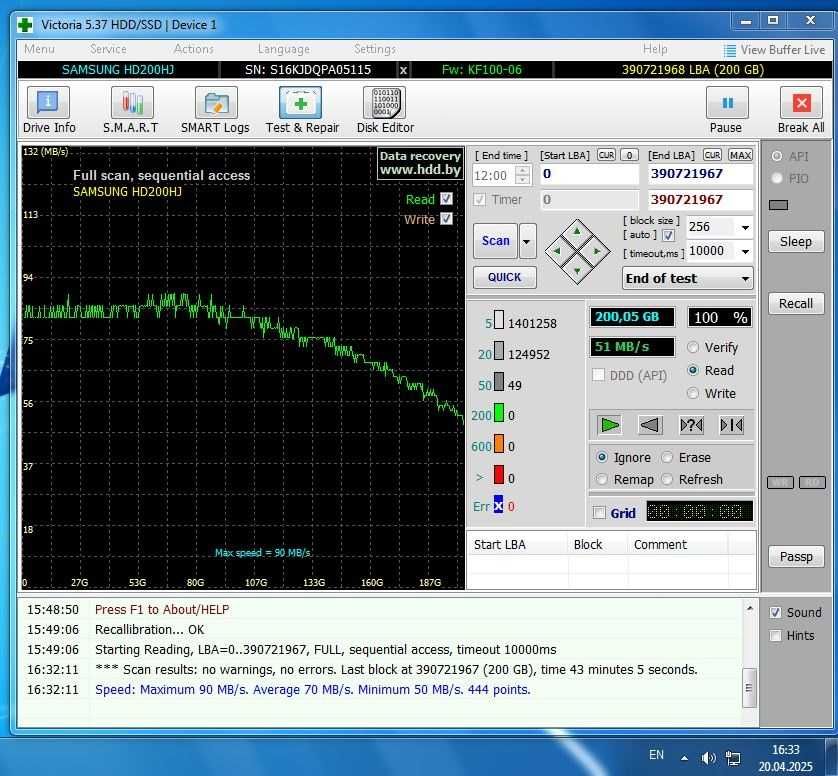This screenshot has height=776, width=838.
Task: Click the rewind back arrow button
Action: click(650, 425)
